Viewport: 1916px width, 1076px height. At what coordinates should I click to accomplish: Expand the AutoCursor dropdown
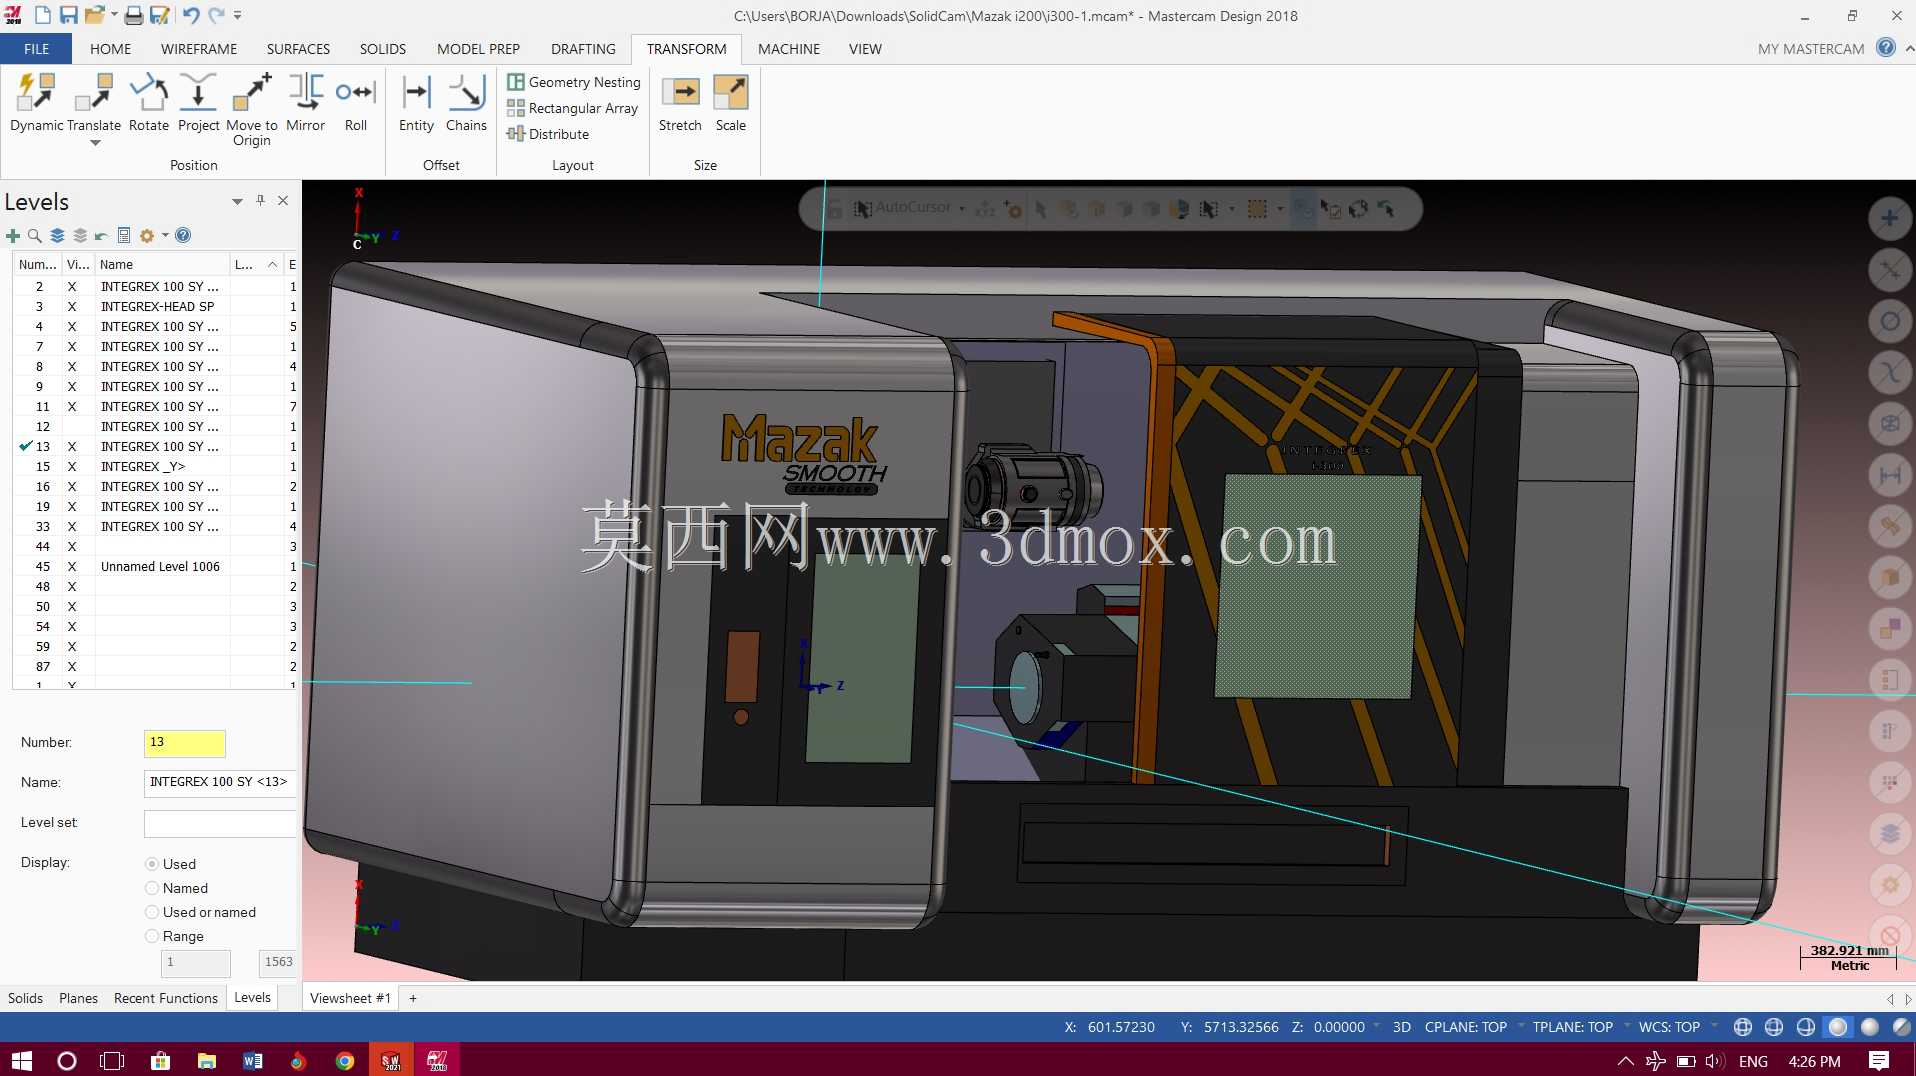click(x=962, y=209)
